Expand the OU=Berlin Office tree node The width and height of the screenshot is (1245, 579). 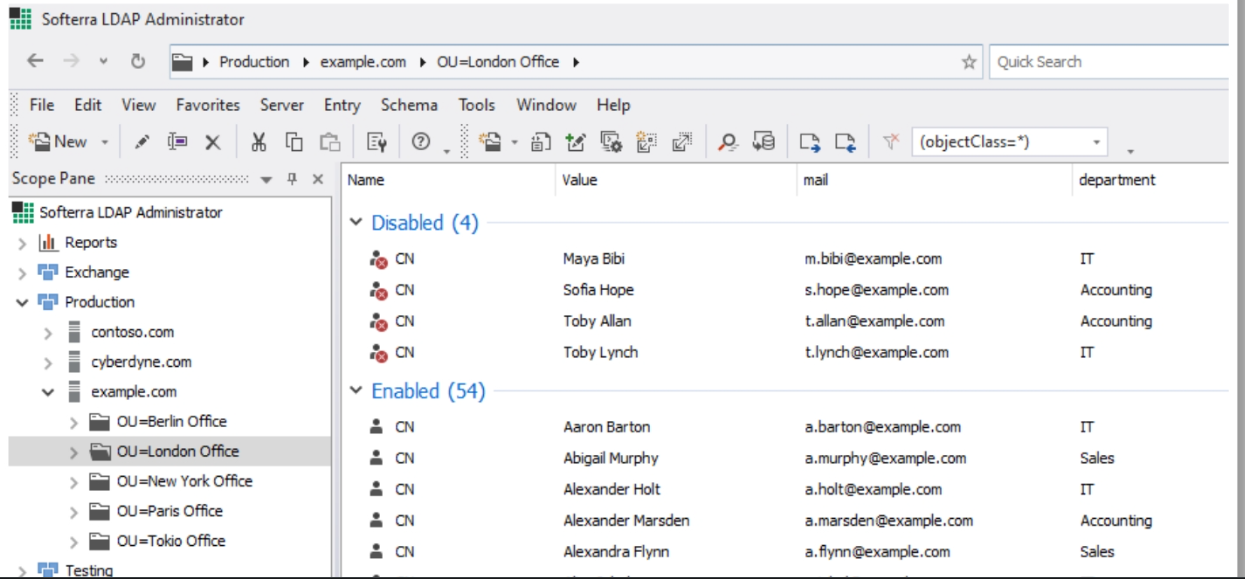coord(74,422)
